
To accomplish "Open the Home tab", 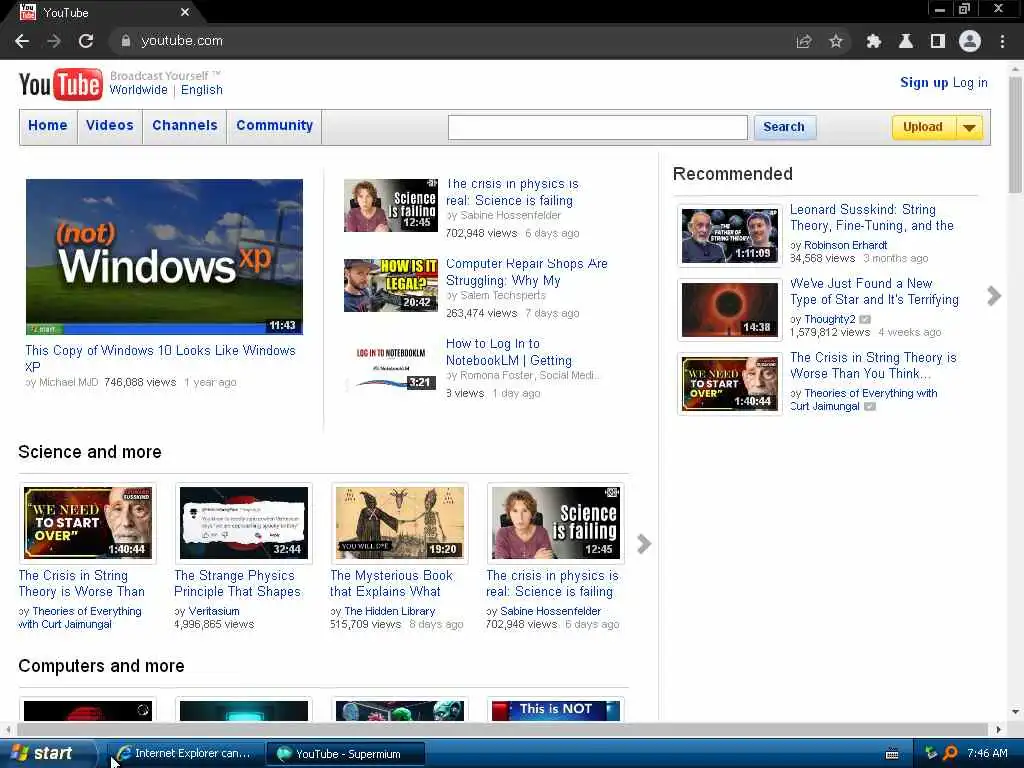I will click(48, 125).
